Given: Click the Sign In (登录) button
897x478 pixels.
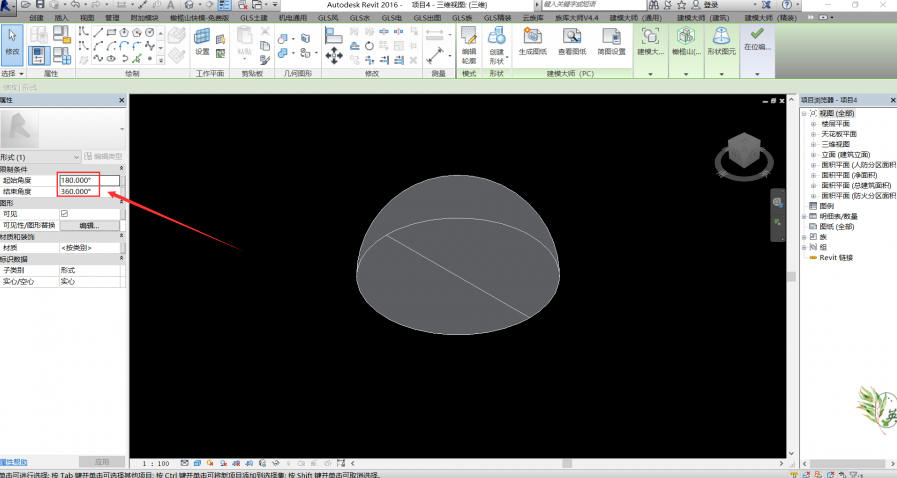Looking at the screenshot, I should point(705,5).
